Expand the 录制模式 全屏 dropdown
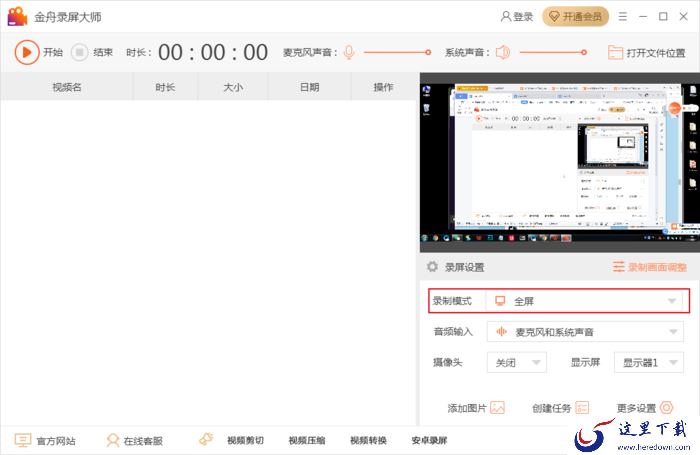Viewport: 700px width, 455px height. pyautogui.click(x=584, y=301)
